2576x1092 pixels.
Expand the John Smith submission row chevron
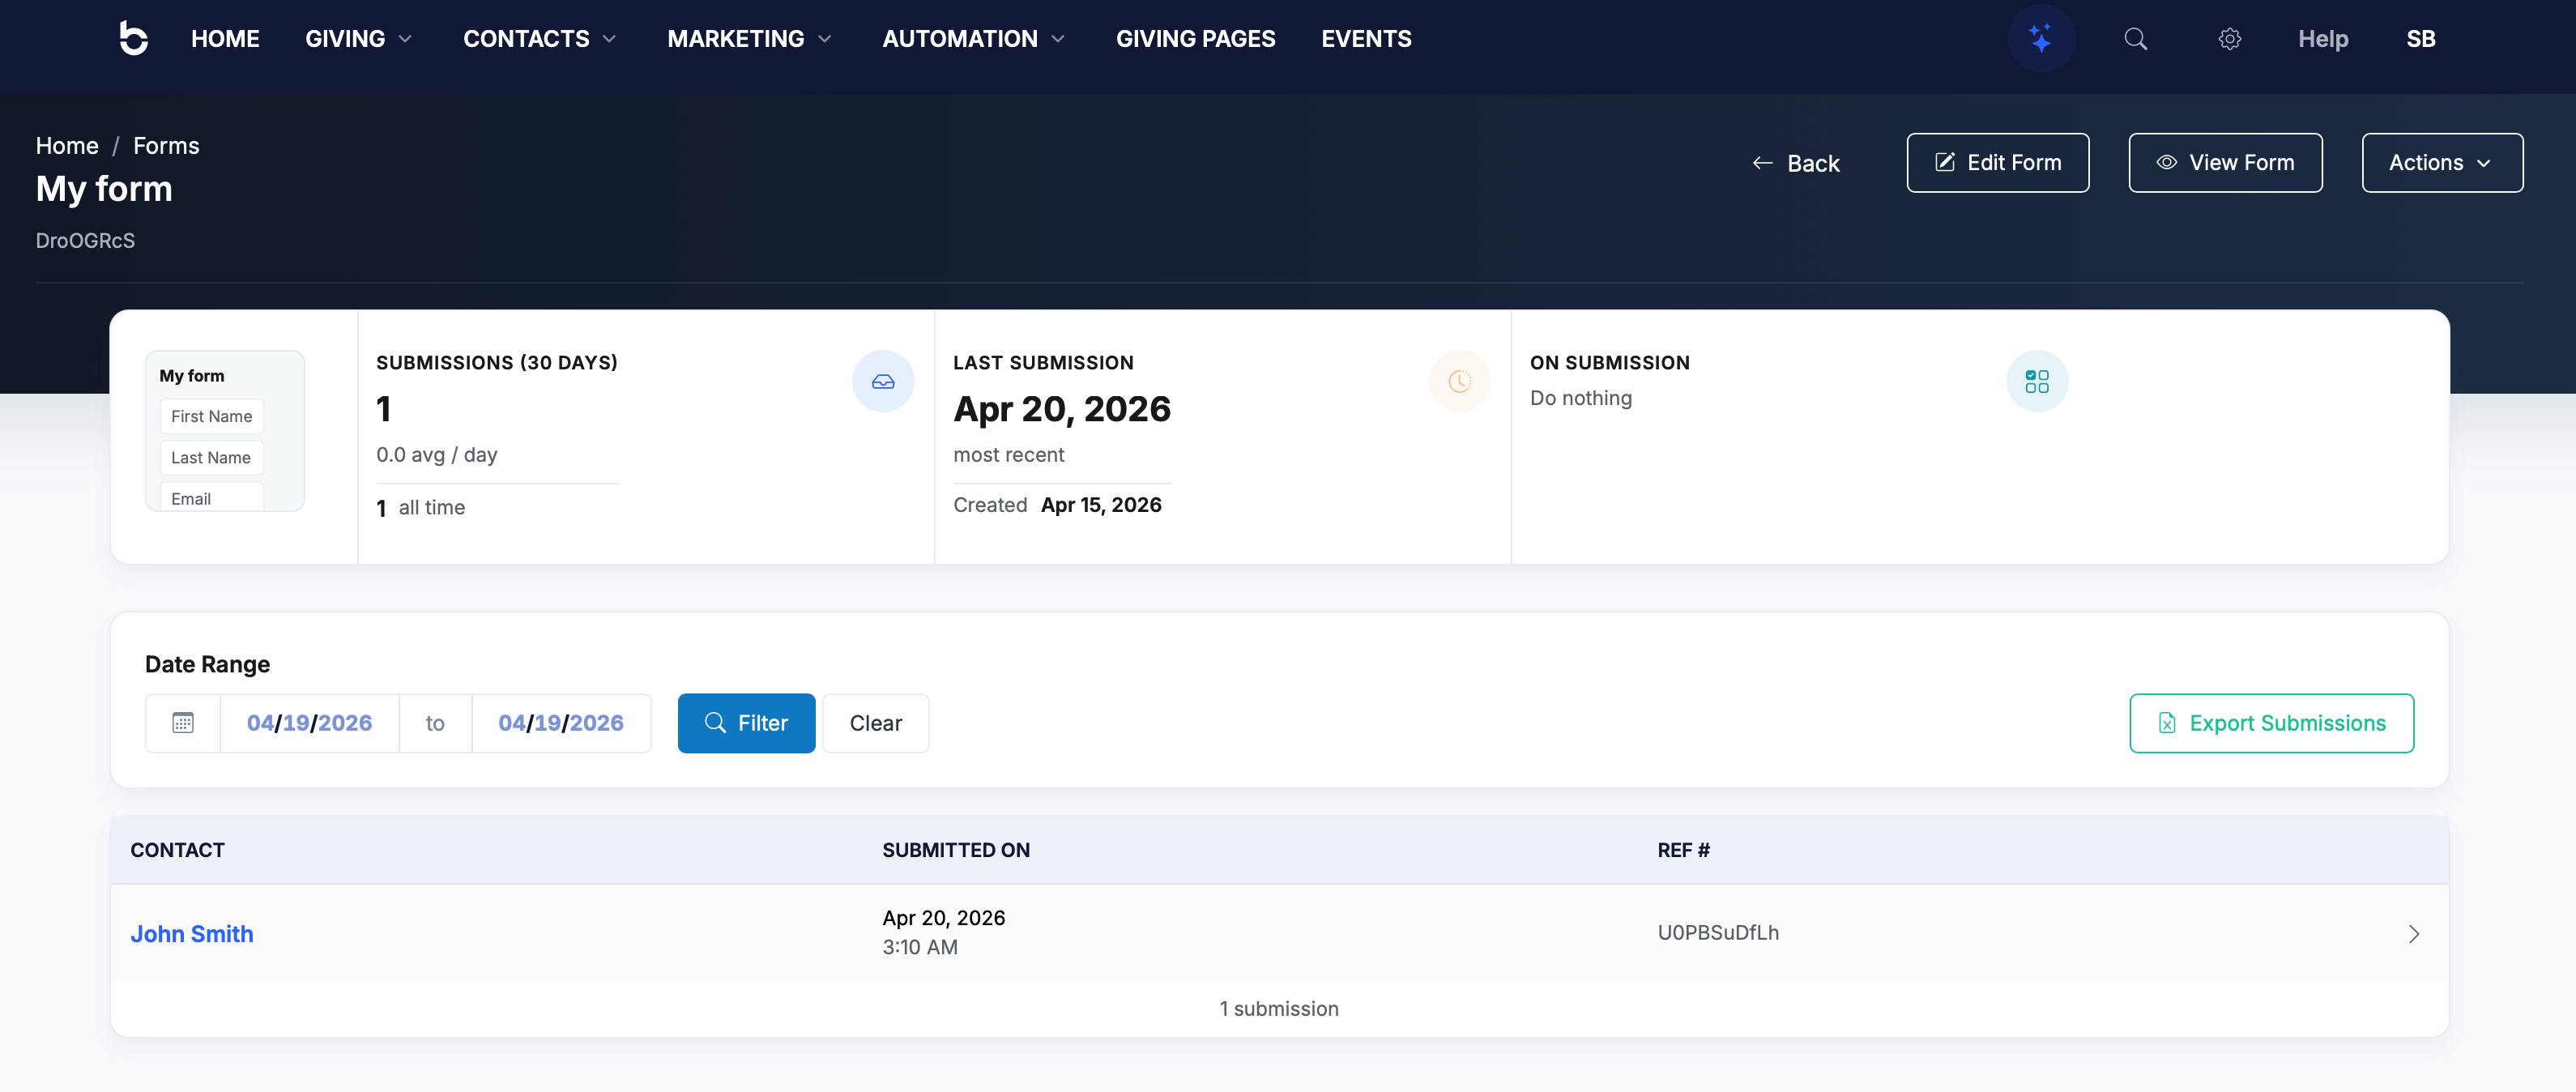click(x=2413, y=933)
